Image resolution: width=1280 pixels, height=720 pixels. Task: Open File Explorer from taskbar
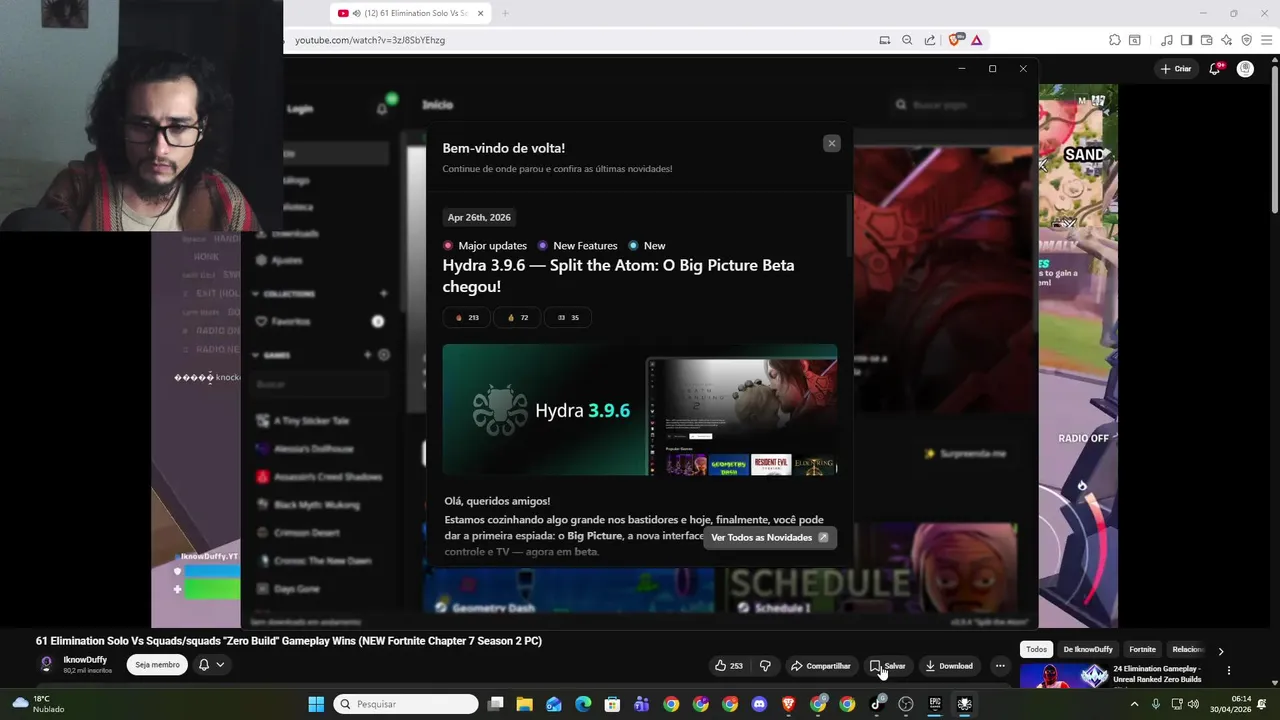(524, 704)
